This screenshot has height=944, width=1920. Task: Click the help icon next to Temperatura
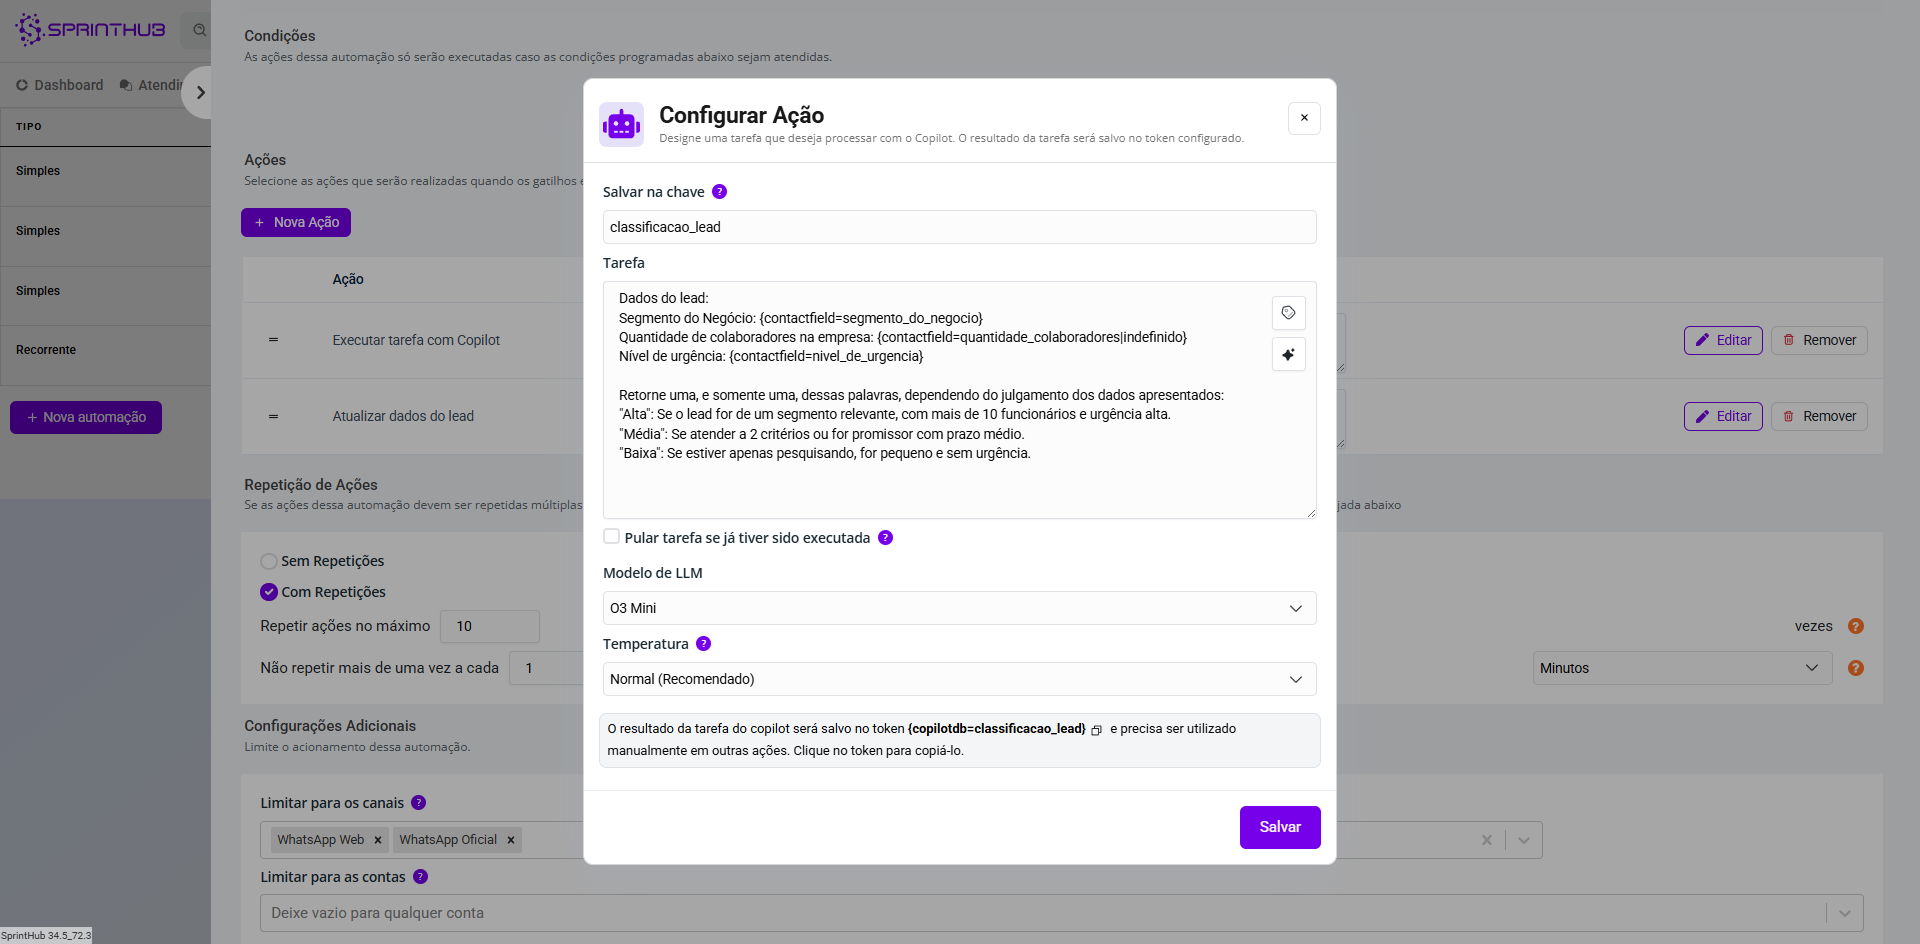click(703, 644)
